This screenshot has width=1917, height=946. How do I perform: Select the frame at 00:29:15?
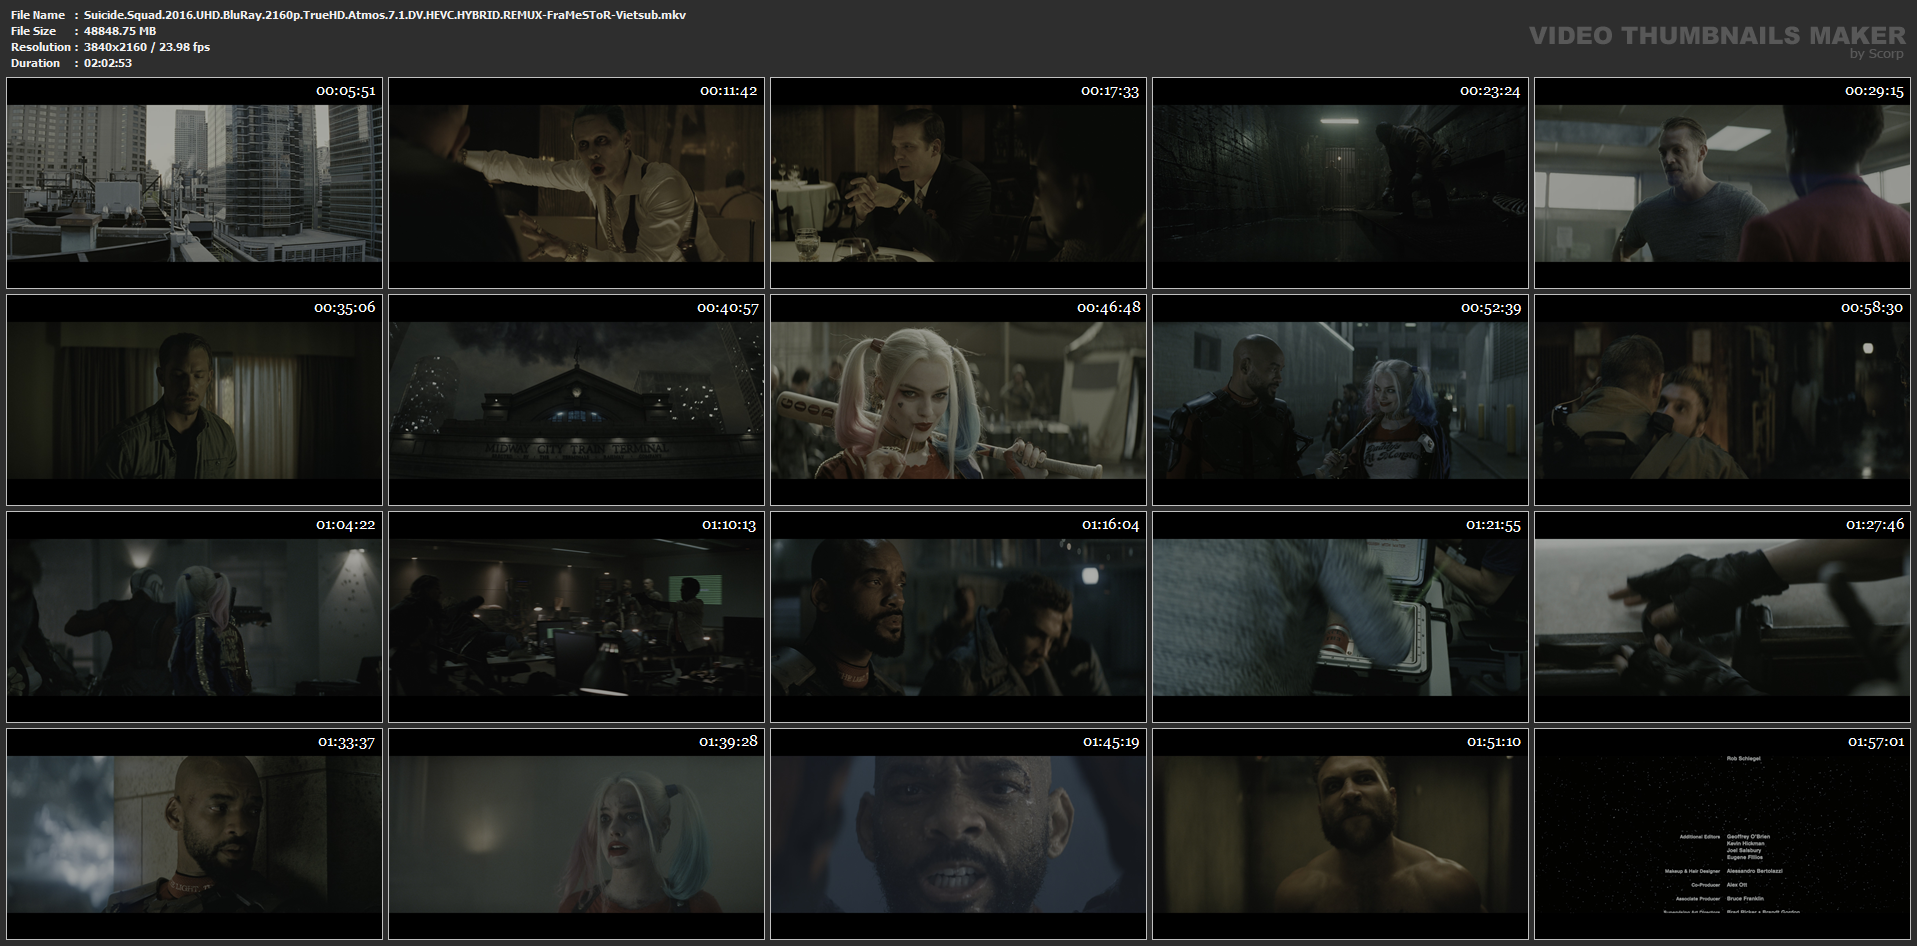click(x=1722, y=183)
